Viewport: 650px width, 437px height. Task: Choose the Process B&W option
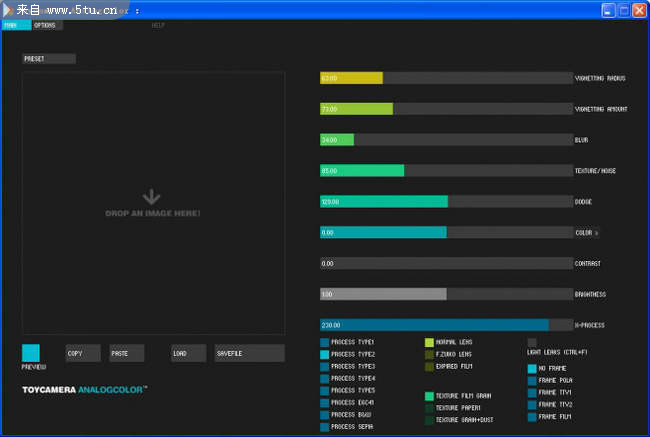[325, 414]
